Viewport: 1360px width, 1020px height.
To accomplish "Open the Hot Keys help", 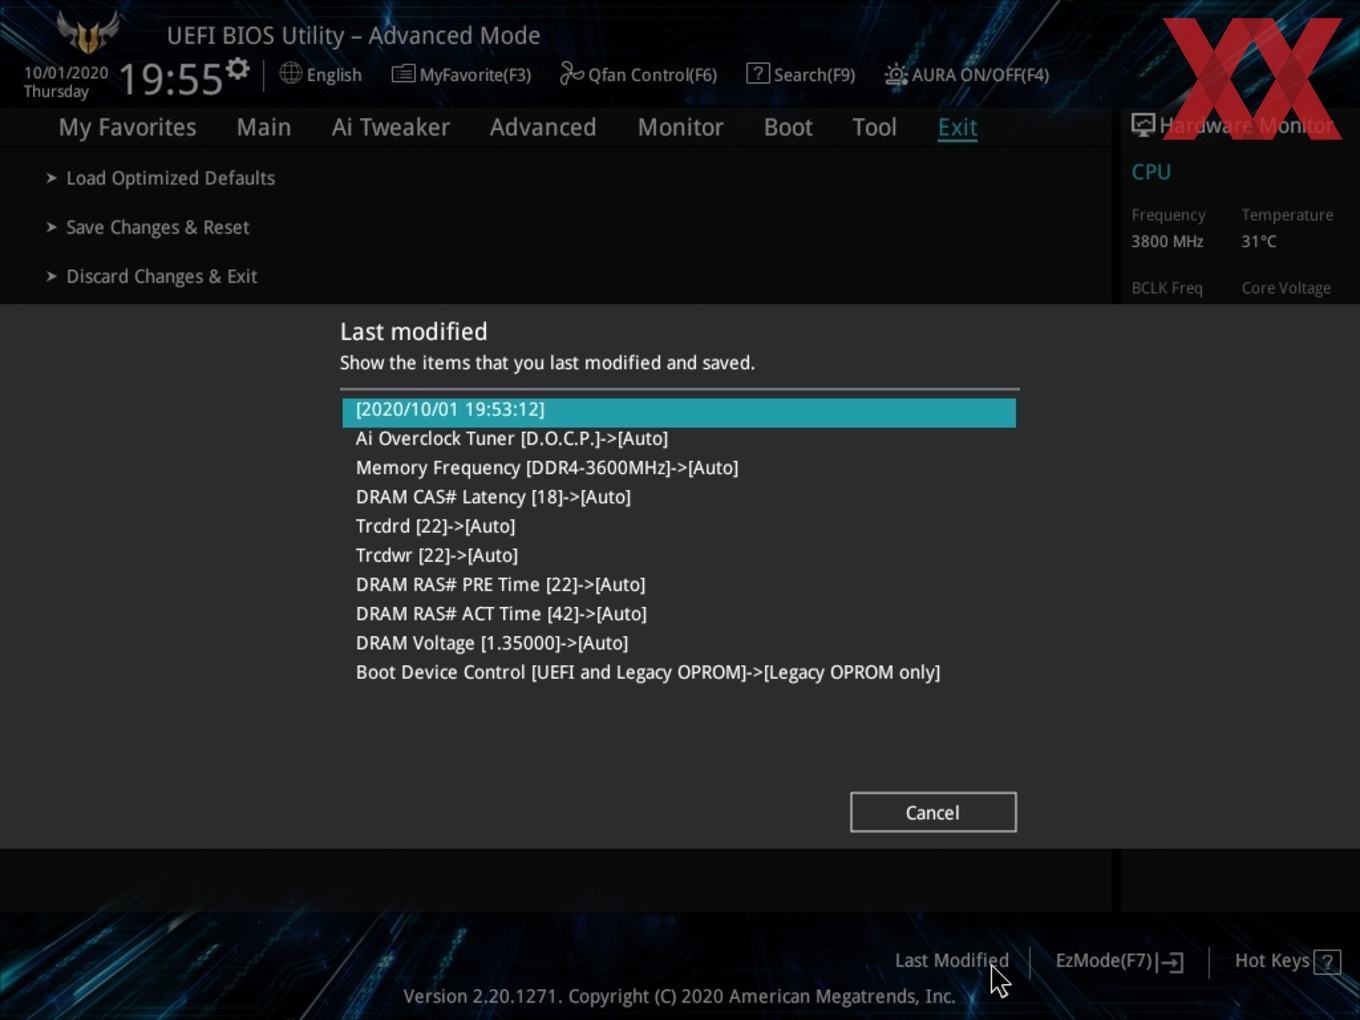I will tap(1272, 960).
